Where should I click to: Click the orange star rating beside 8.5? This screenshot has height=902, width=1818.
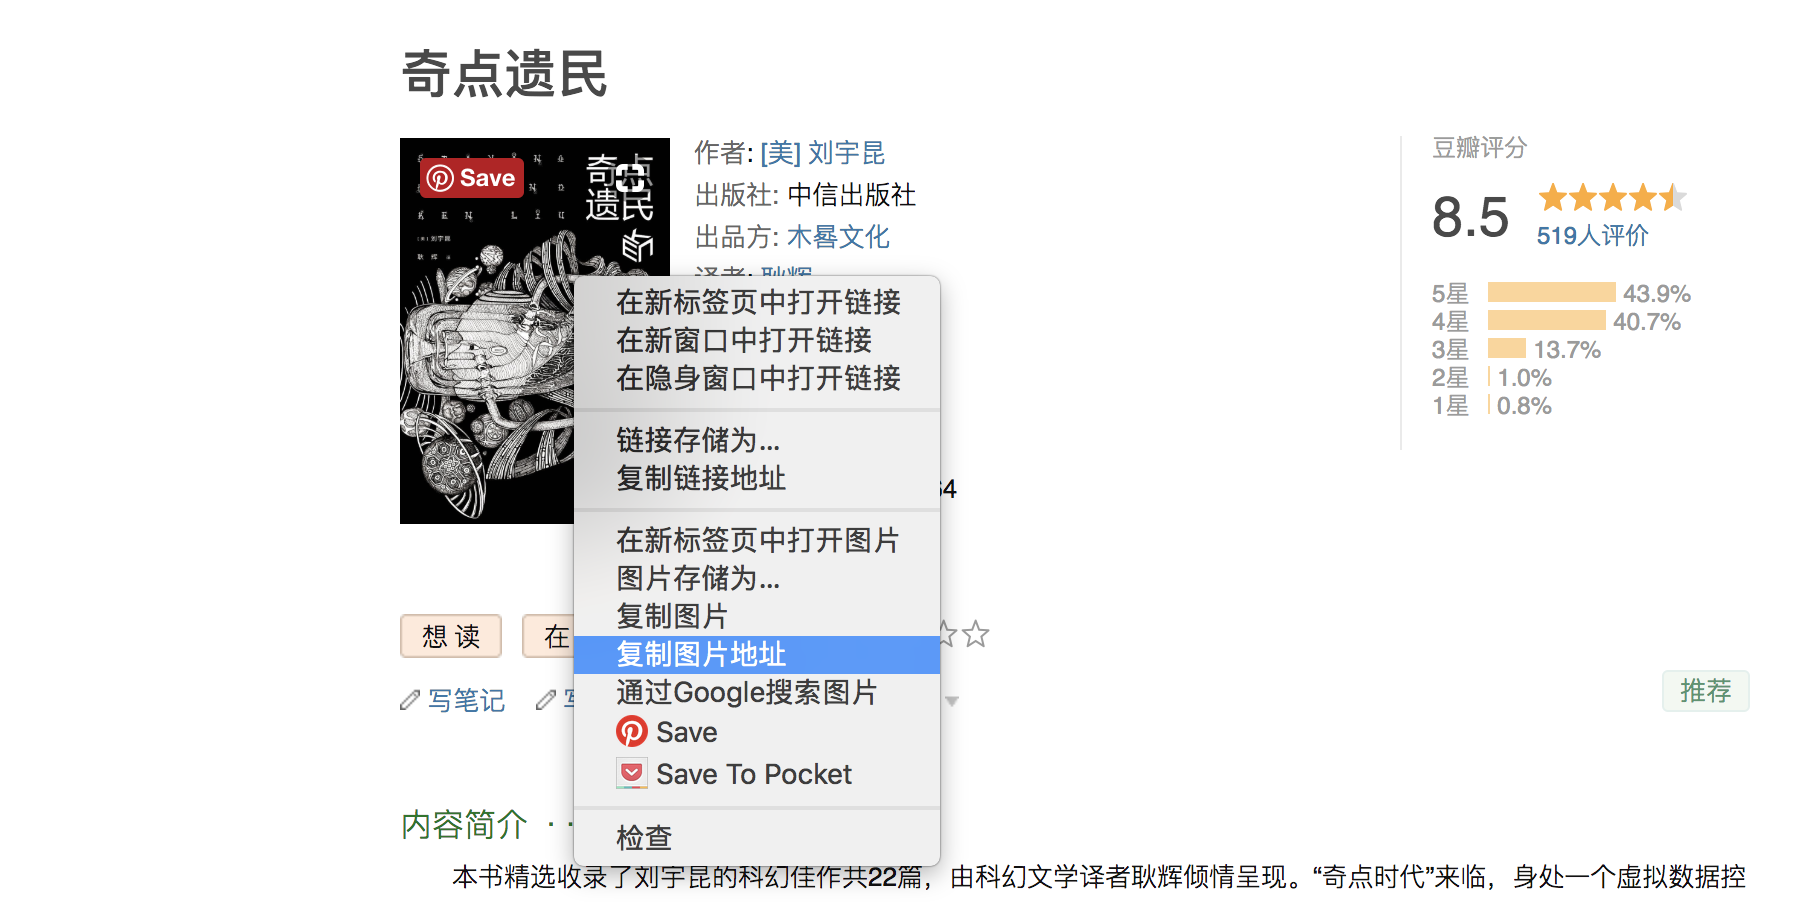click(1612, 198)
